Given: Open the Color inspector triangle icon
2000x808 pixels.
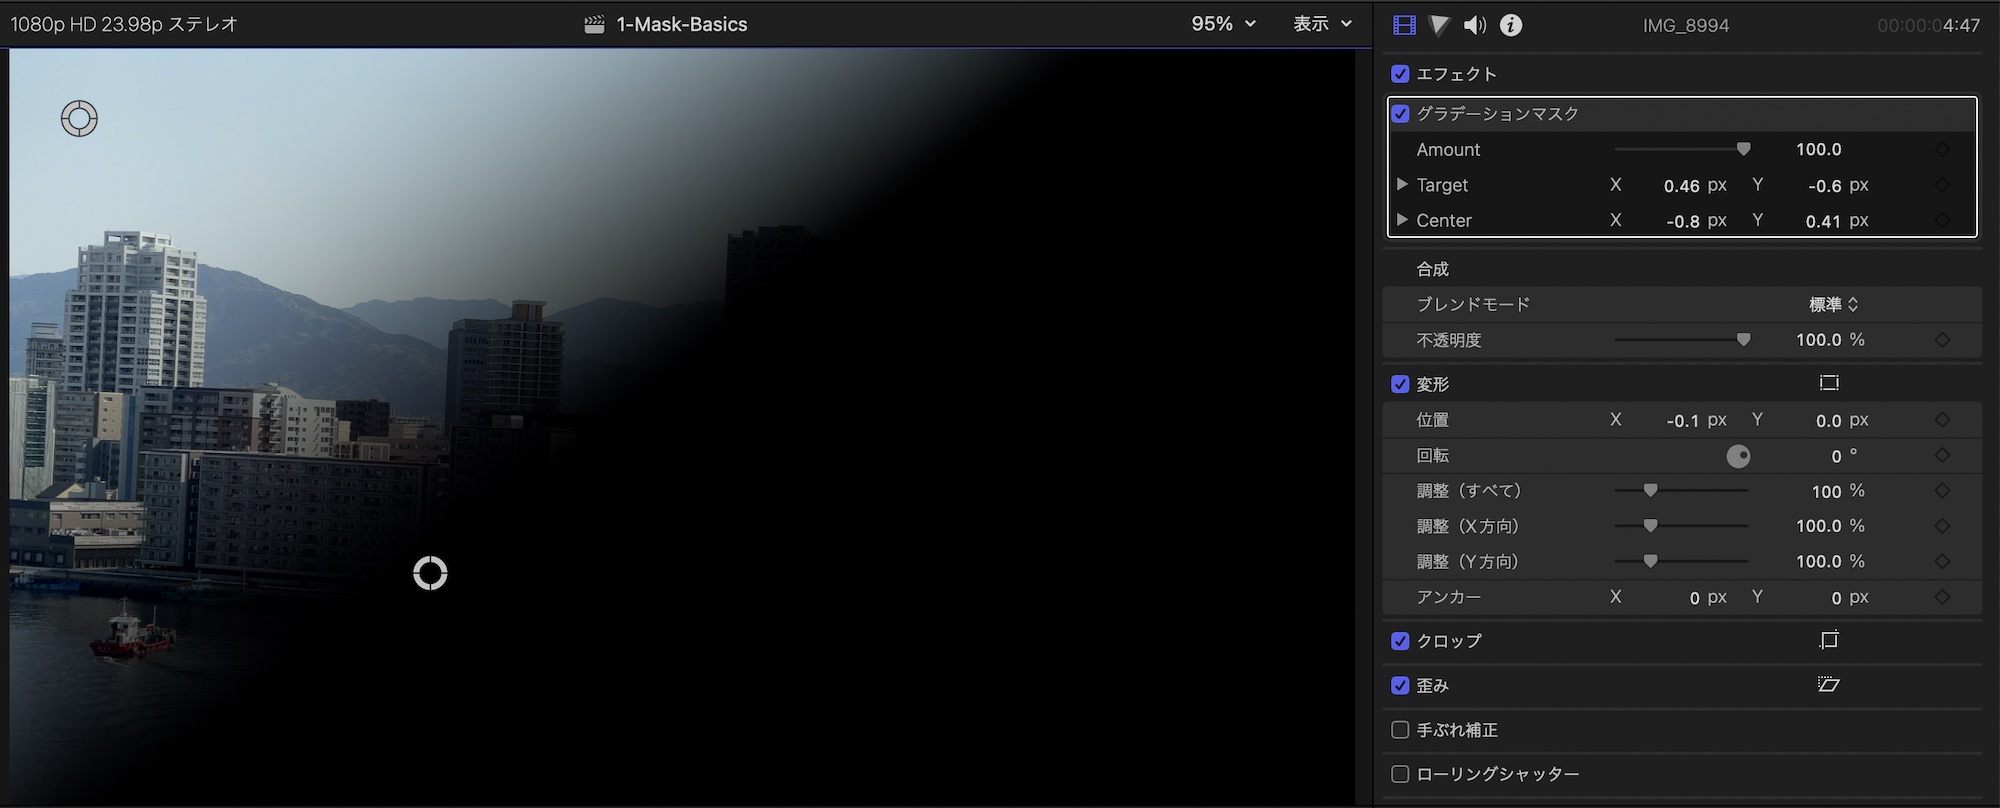Looking at the screenshot, I should (1439, 25).
